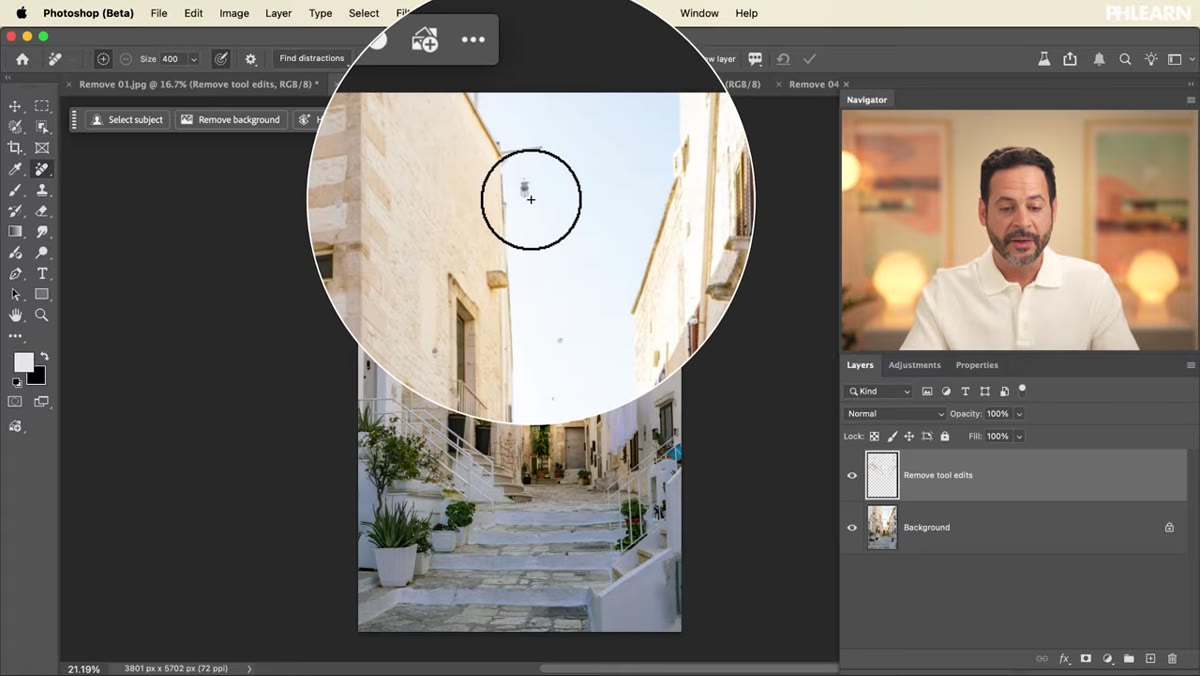Select the Move tool
Viewport: 1200px width, 676px height.
pyautogui.click(x=15, y=106)
